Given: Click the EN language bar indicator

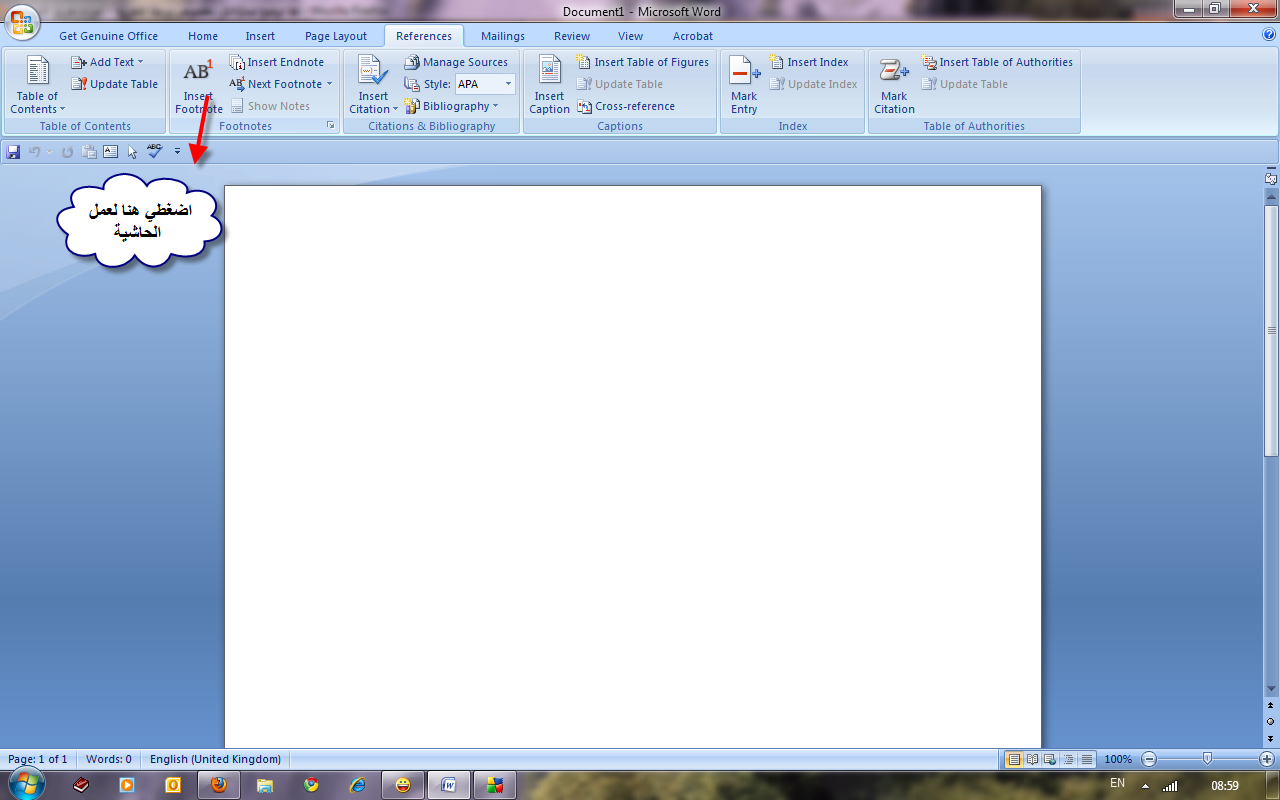Looking at the screenshot, I should pyautogui.click(x=1117, y=784).
